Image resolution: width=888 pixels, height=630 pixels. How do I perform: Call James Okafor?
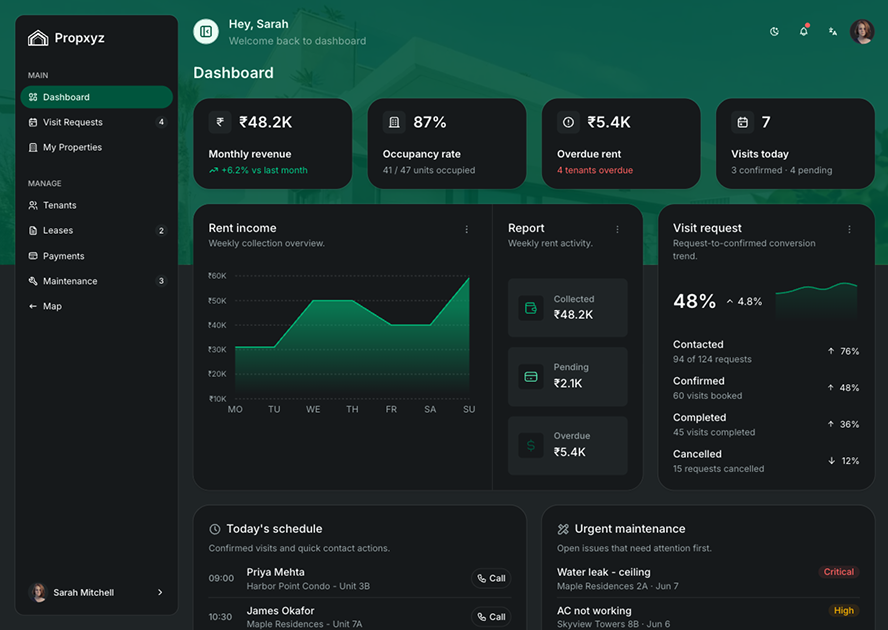[x=491, y=617]
